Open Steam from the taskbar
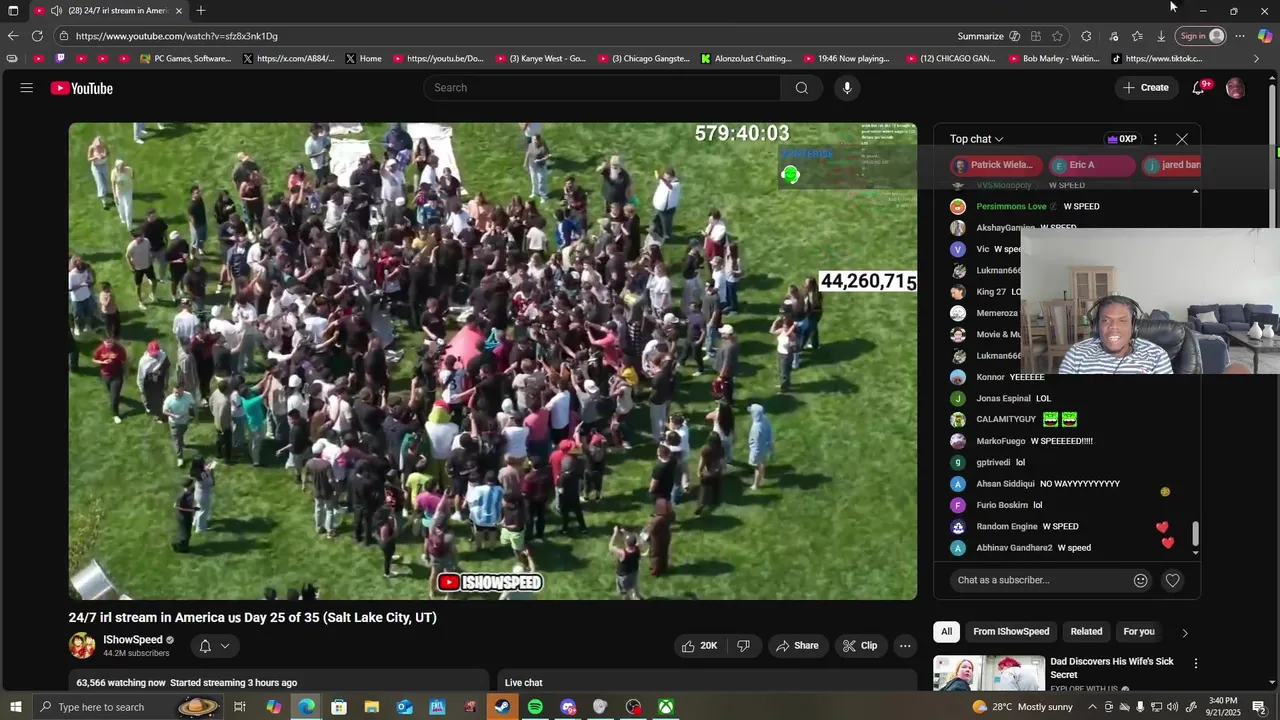Screen dimensions: 1280x720 coord(502,707)
